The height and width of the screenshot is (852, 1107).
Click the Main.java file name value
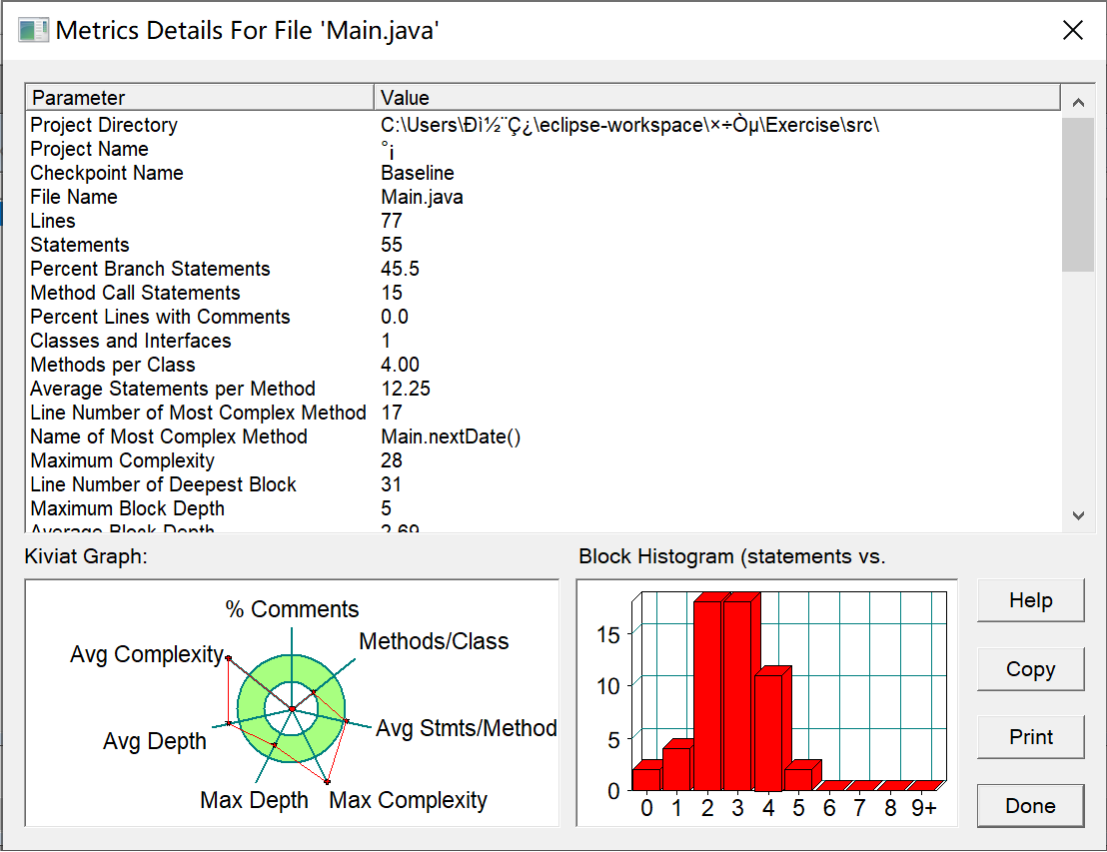[421, 197]
